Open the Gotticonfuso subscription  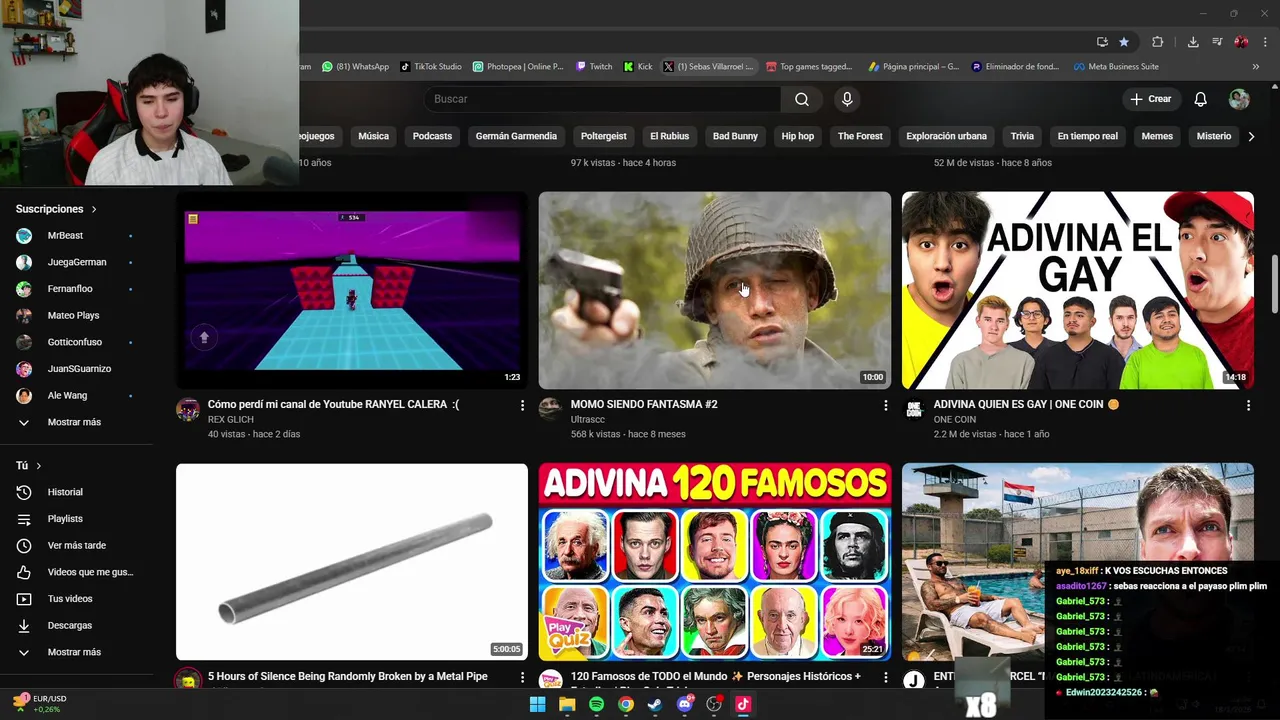[x=76, y=342]
